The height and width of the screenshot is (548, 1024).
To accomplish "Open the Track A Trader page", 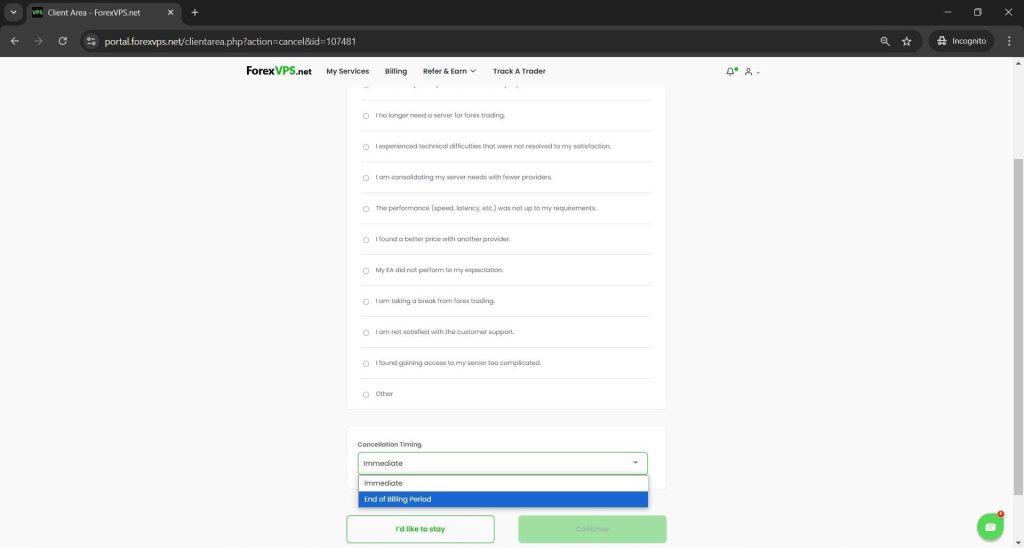I will [519, 71].
